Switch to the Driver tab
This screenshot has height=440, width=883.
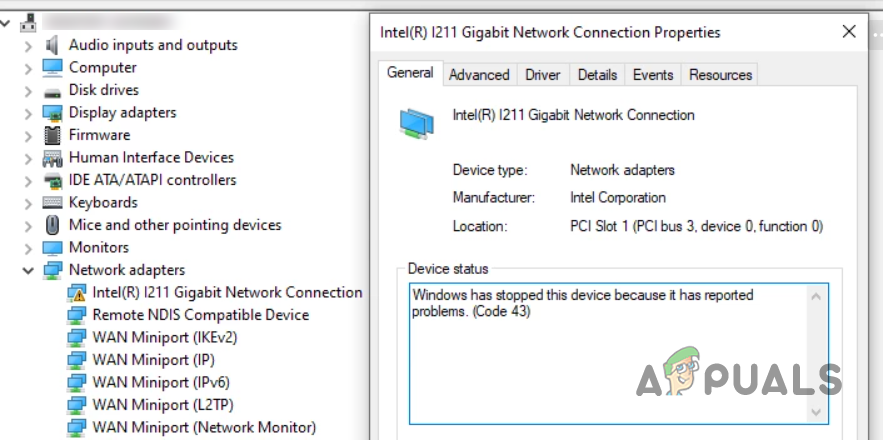(x=542, y=75)
